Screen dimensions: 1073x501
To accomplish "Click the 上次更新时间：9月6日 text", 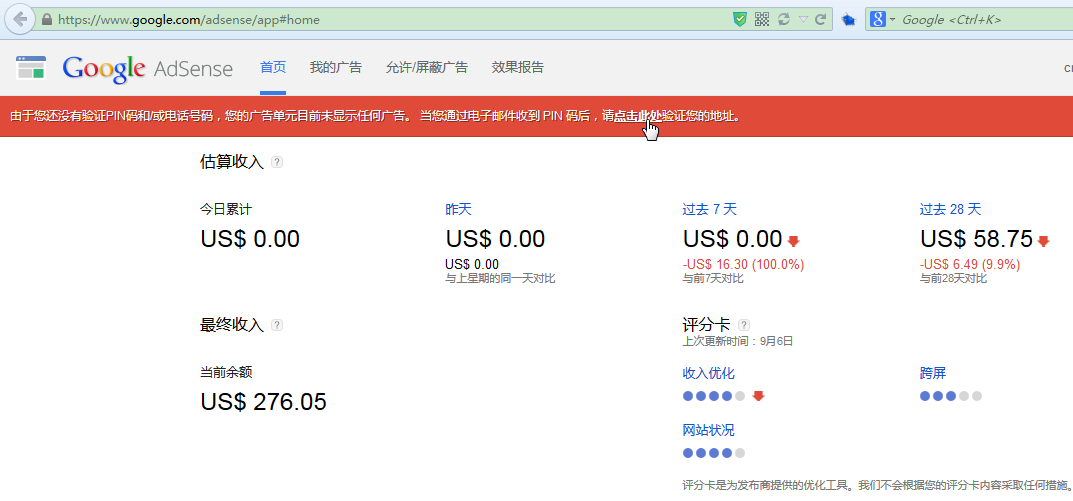I will point(738,341).
